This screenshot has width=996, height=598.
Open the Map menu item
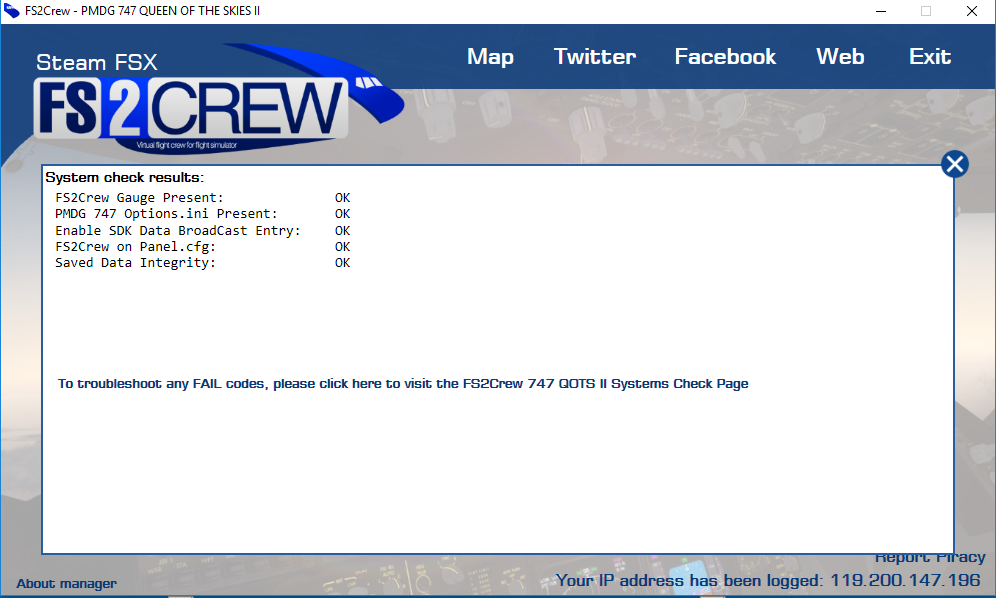(490, 57)
